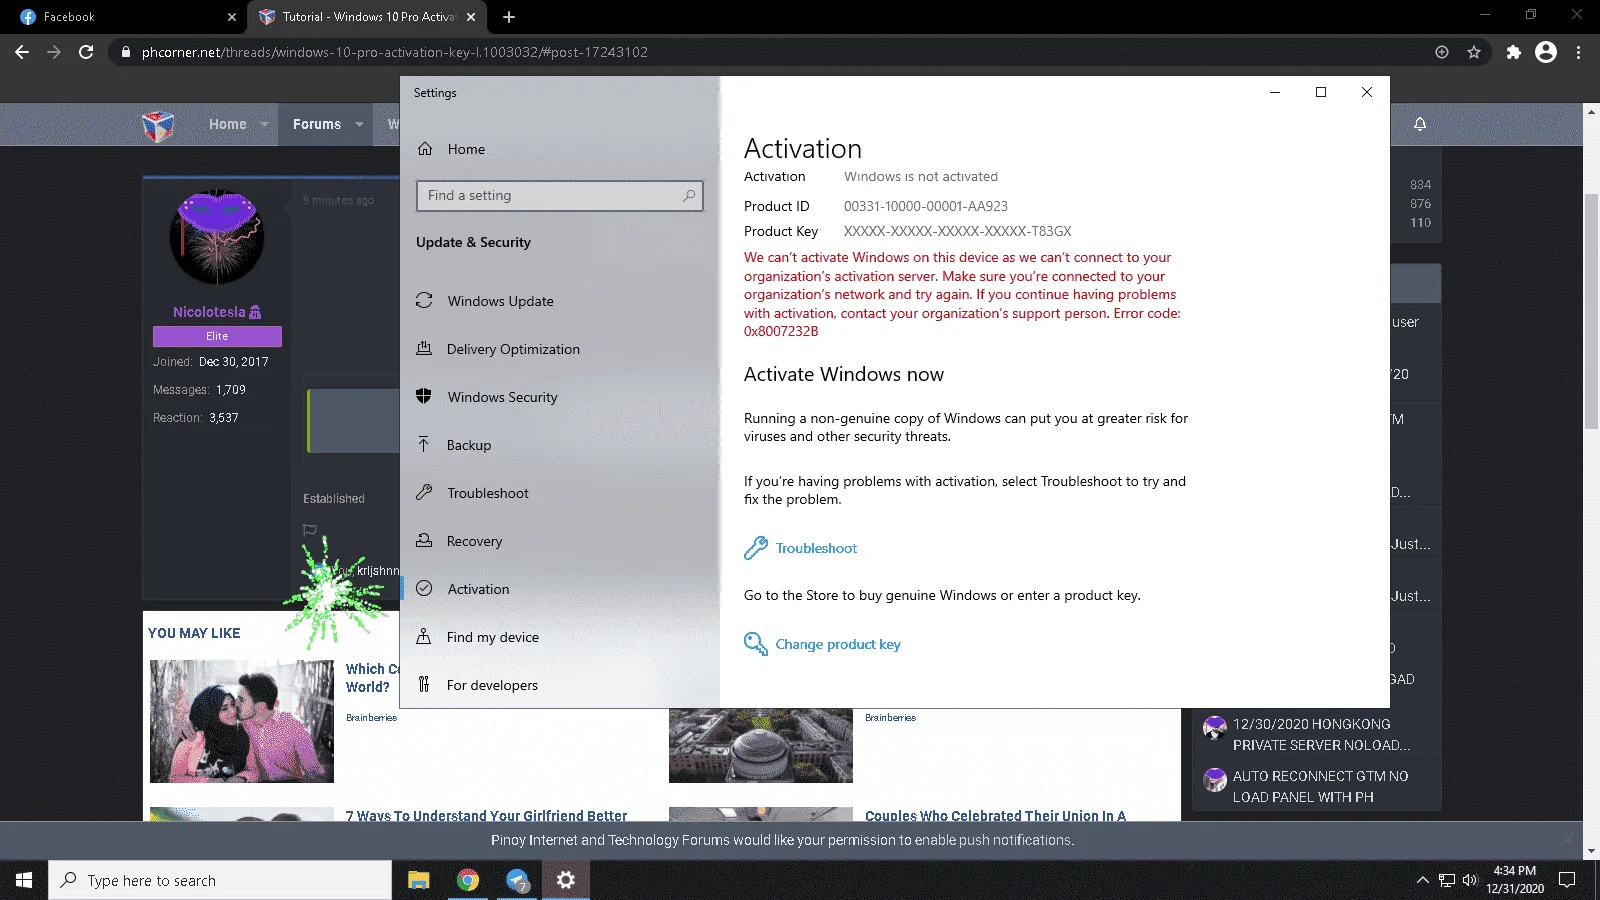
Task: Select Activation in the sidebar
Action: (x=463, y=589)
